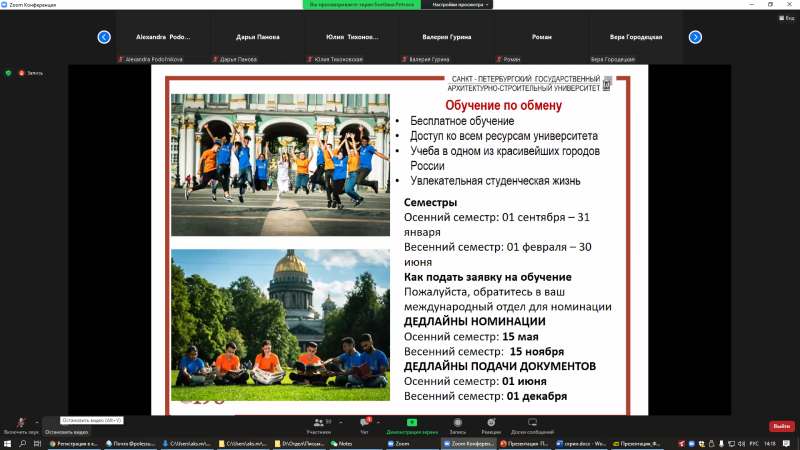Change layout with Вид button
This screenshot has height=450, width=800.
786,18
